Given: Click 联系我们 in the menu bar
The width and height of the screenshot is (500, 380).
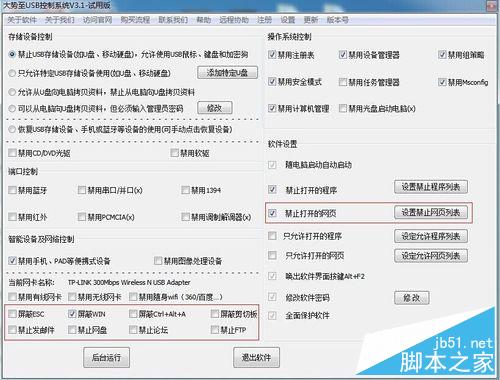Looking at the screenshot, I should pos(173,20).
